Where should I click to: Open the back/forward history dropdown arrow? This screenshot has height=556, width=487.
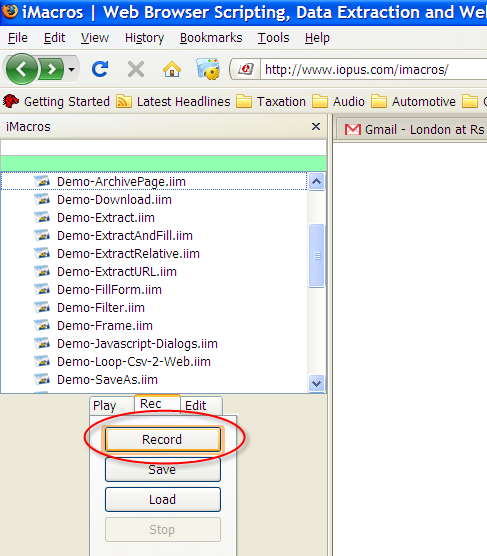click(x=71, y=70)
